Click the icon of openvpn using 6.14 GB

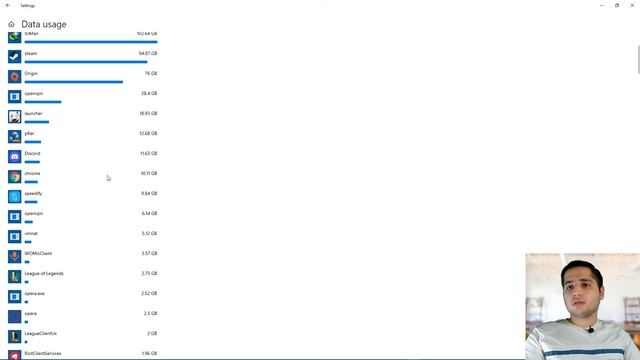(x=14, y=216)
